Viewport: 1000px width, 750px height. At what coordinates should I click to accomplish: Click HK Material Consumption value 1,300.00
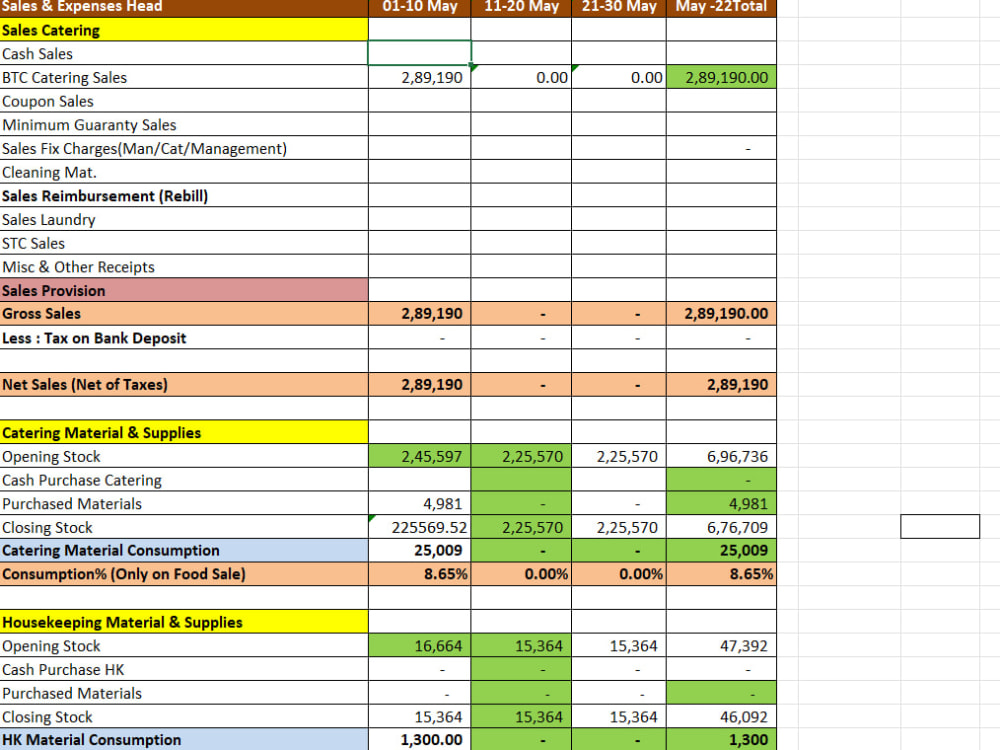click(420, 740)
